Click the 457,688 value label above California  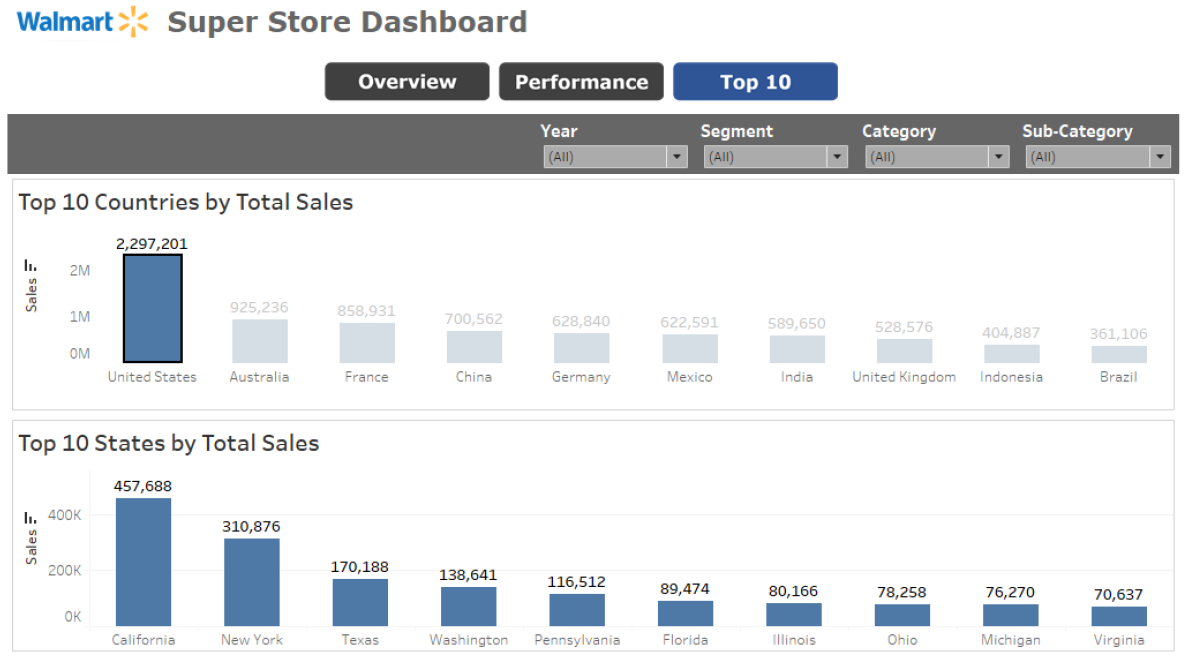tap(143, 486)
